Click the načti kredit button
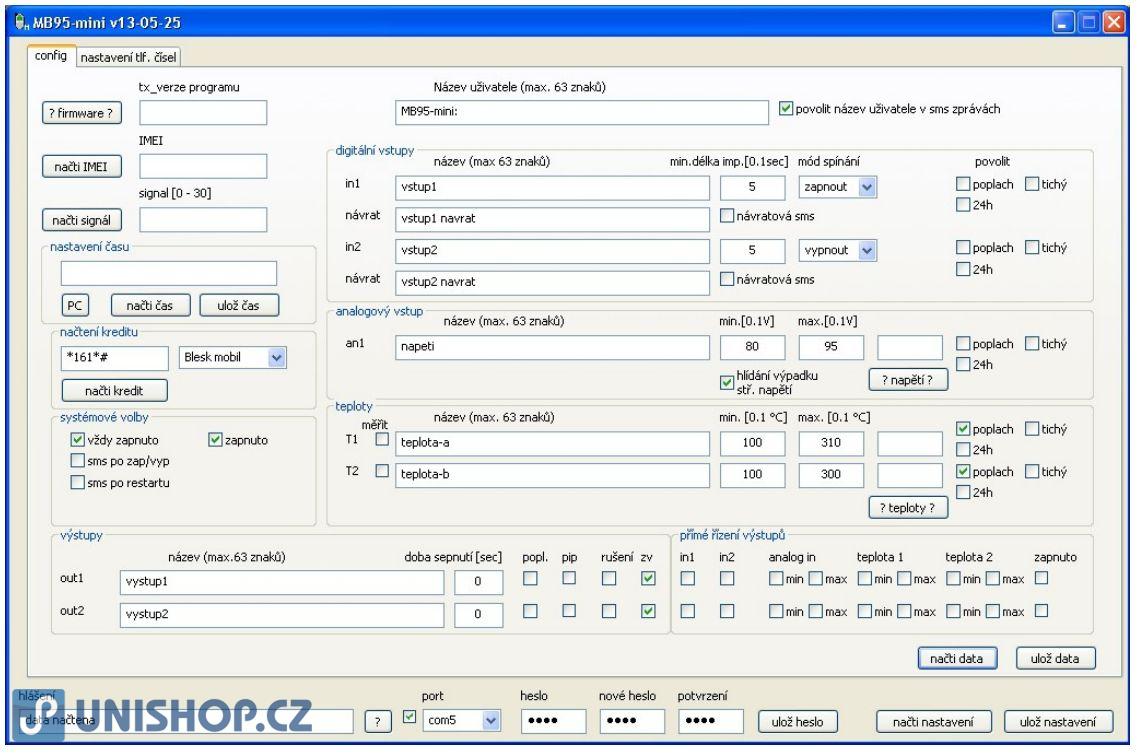The height and width of the screenshot is (754, 1137). 115,391
